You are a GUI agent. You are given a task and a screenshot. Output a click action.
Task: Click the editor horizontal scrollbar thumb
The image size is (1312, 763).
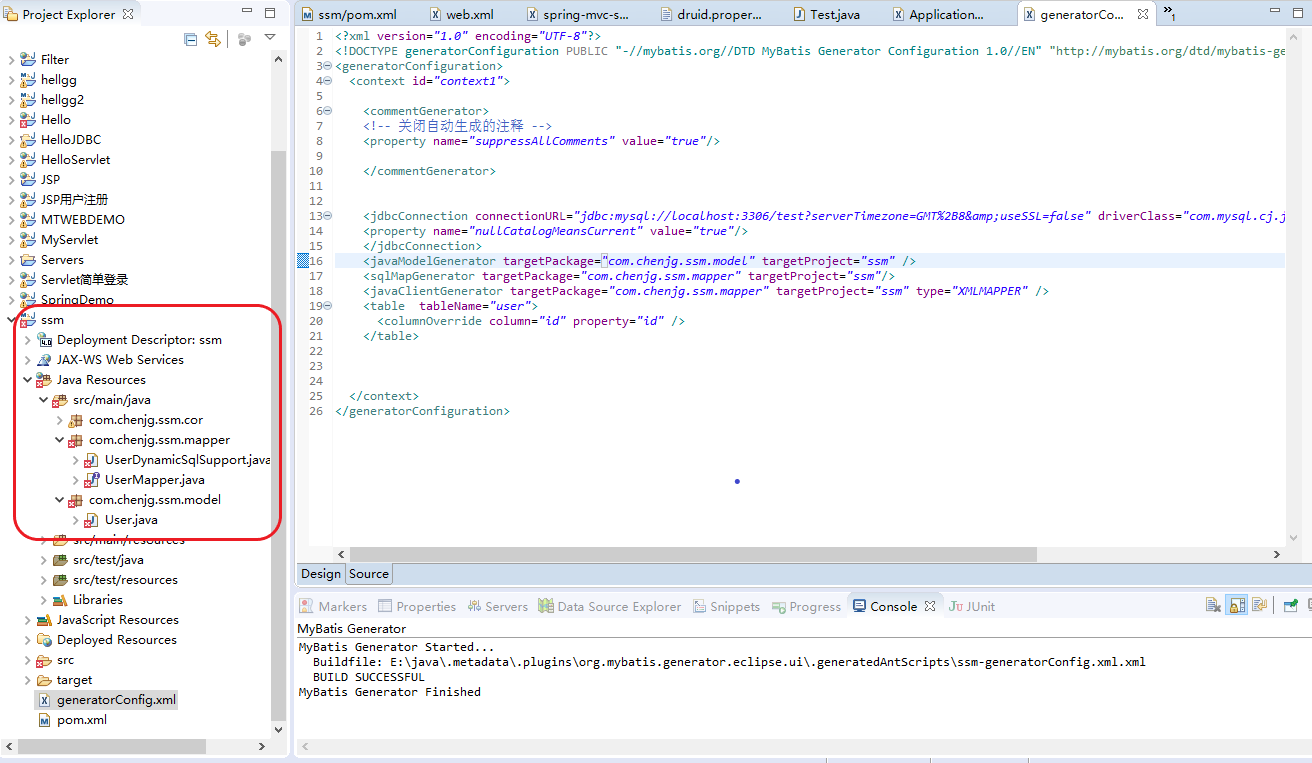coord(692,554)
